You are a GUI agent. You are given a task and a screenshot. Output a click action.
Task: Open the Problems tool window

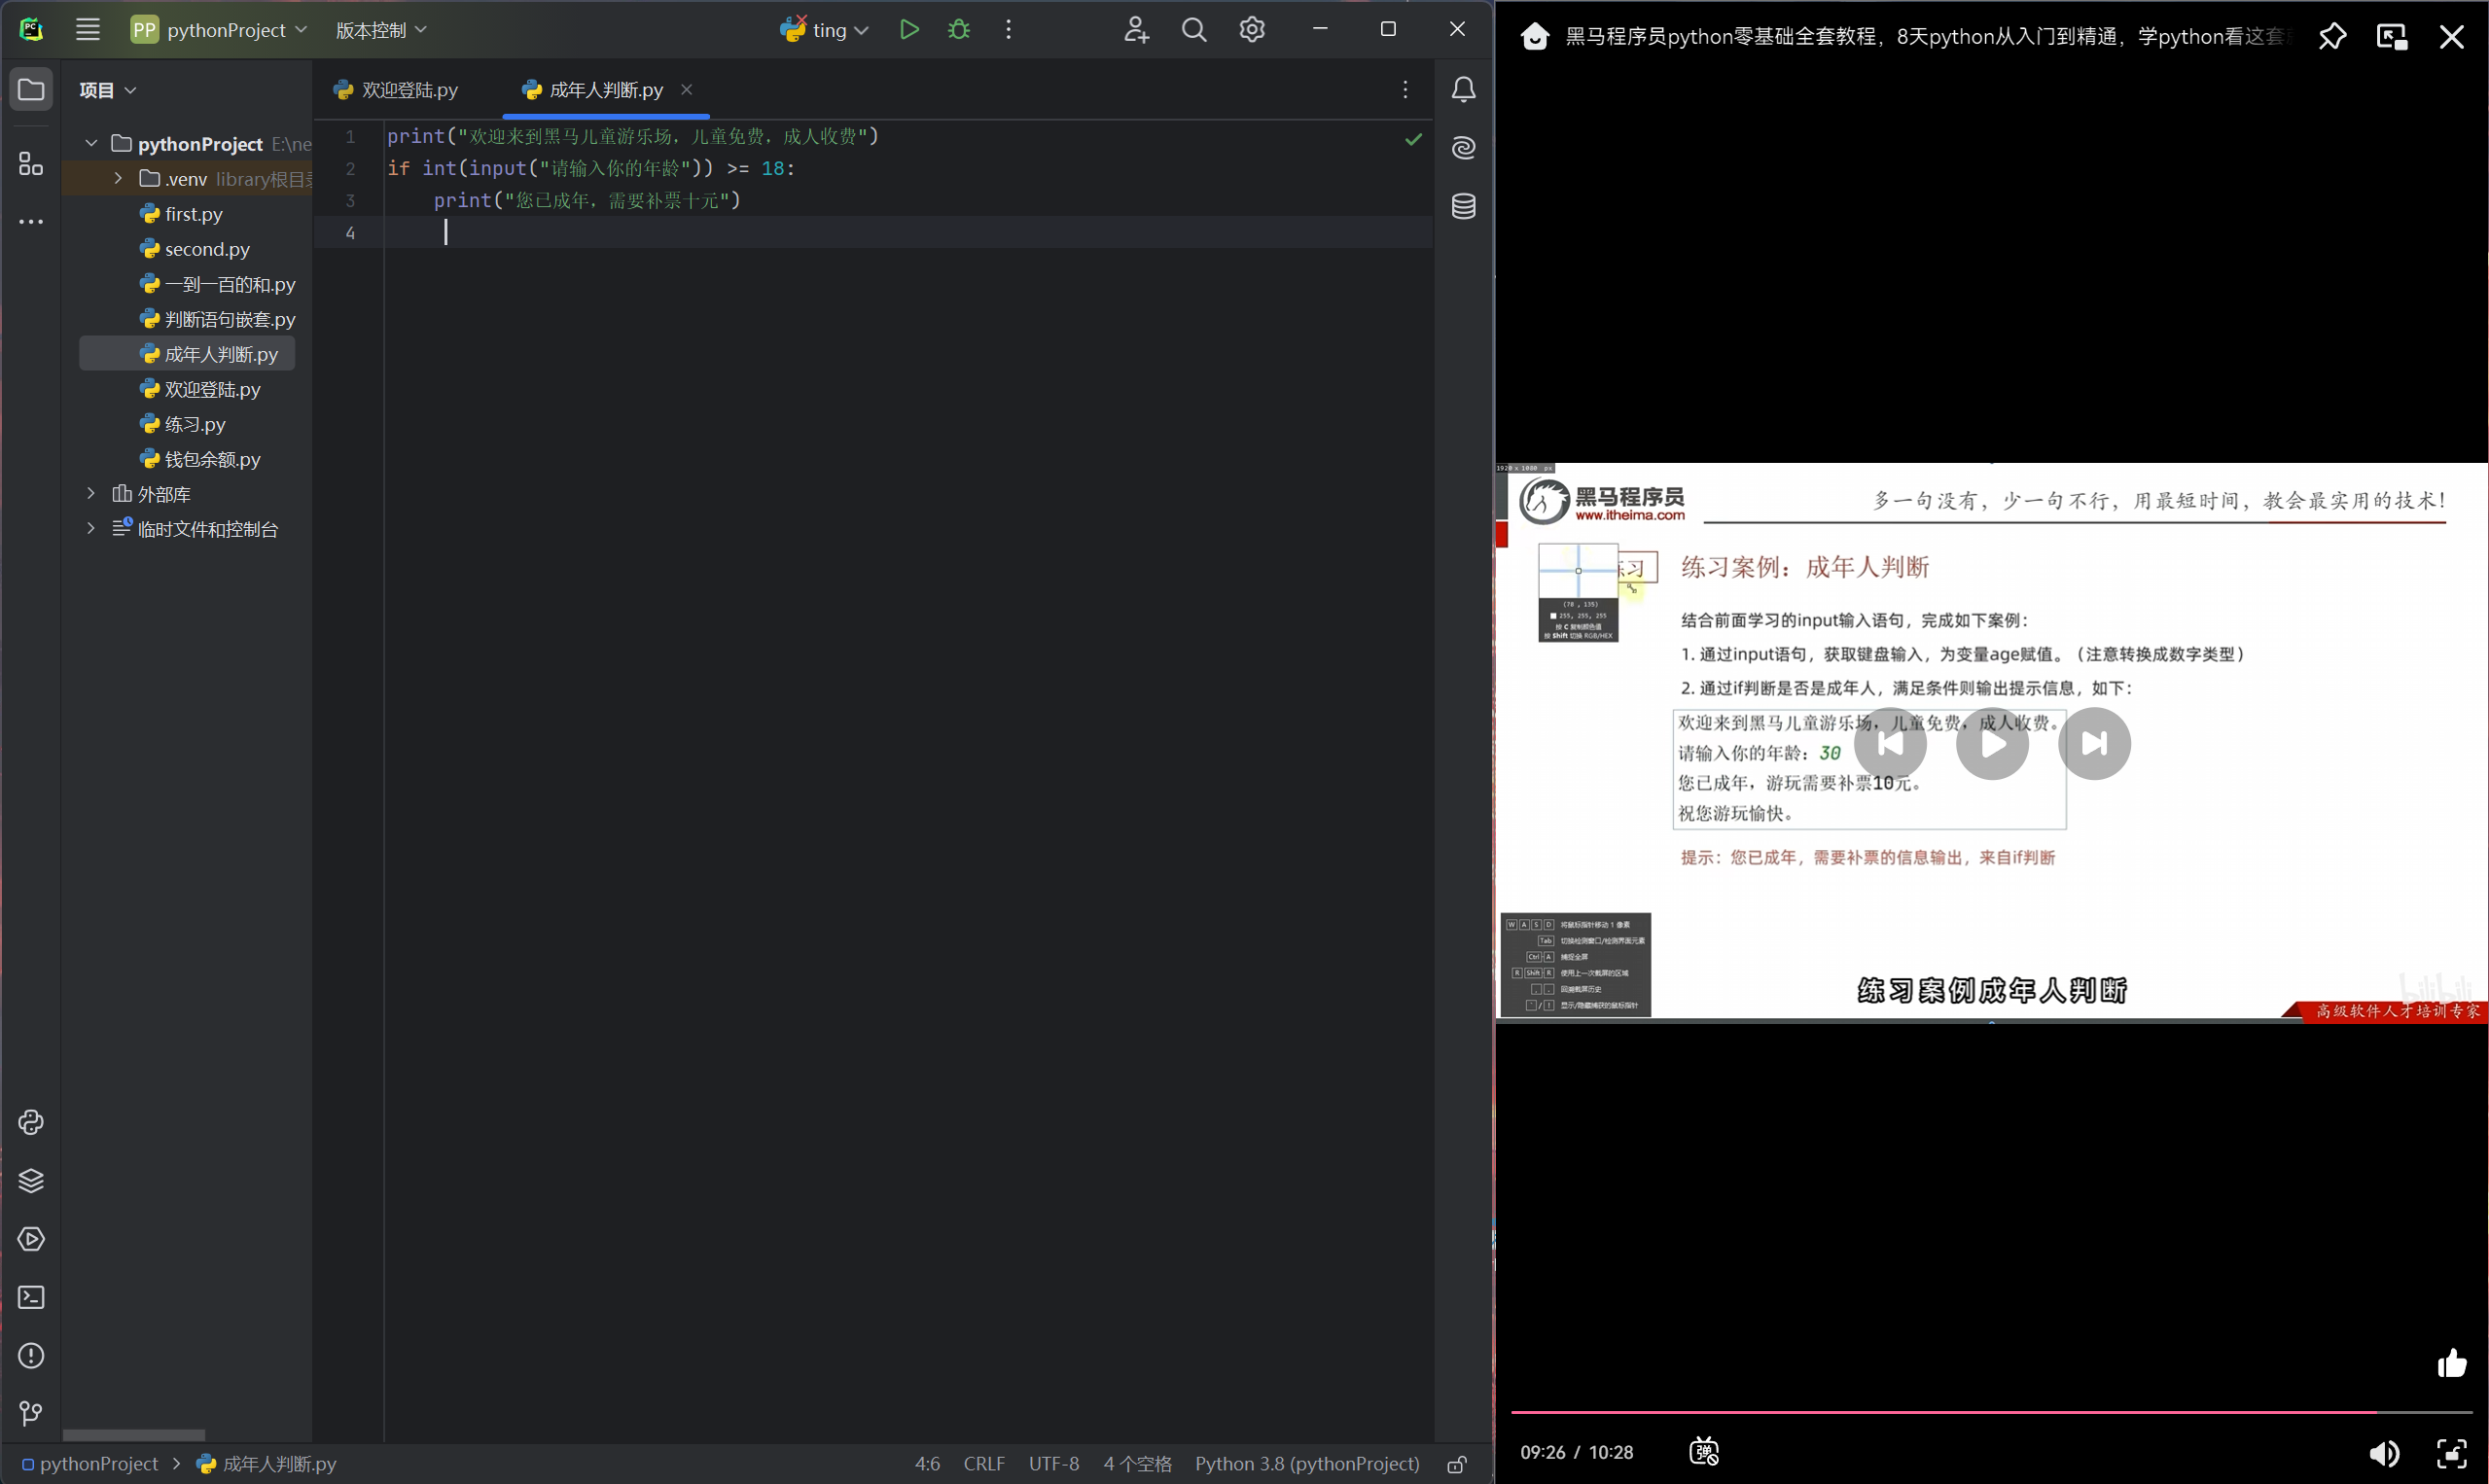(x=31, y=1356)
